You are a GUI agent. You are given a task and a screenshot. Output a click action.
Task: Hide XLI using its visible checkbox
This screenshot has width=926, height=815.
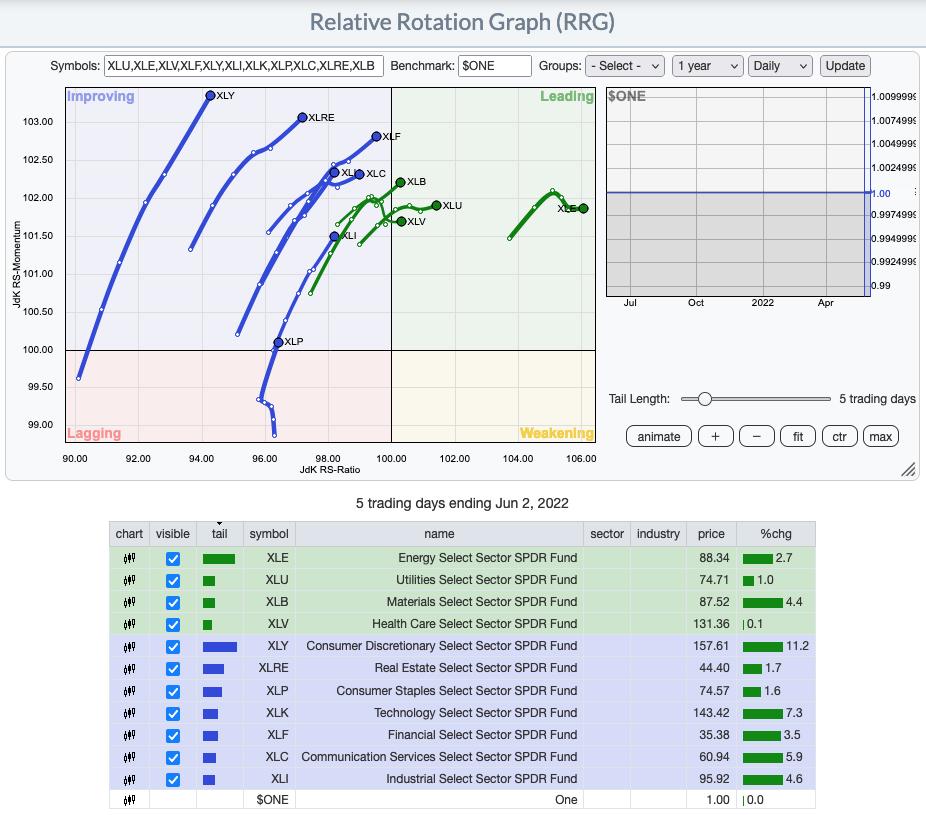(172, 780)
